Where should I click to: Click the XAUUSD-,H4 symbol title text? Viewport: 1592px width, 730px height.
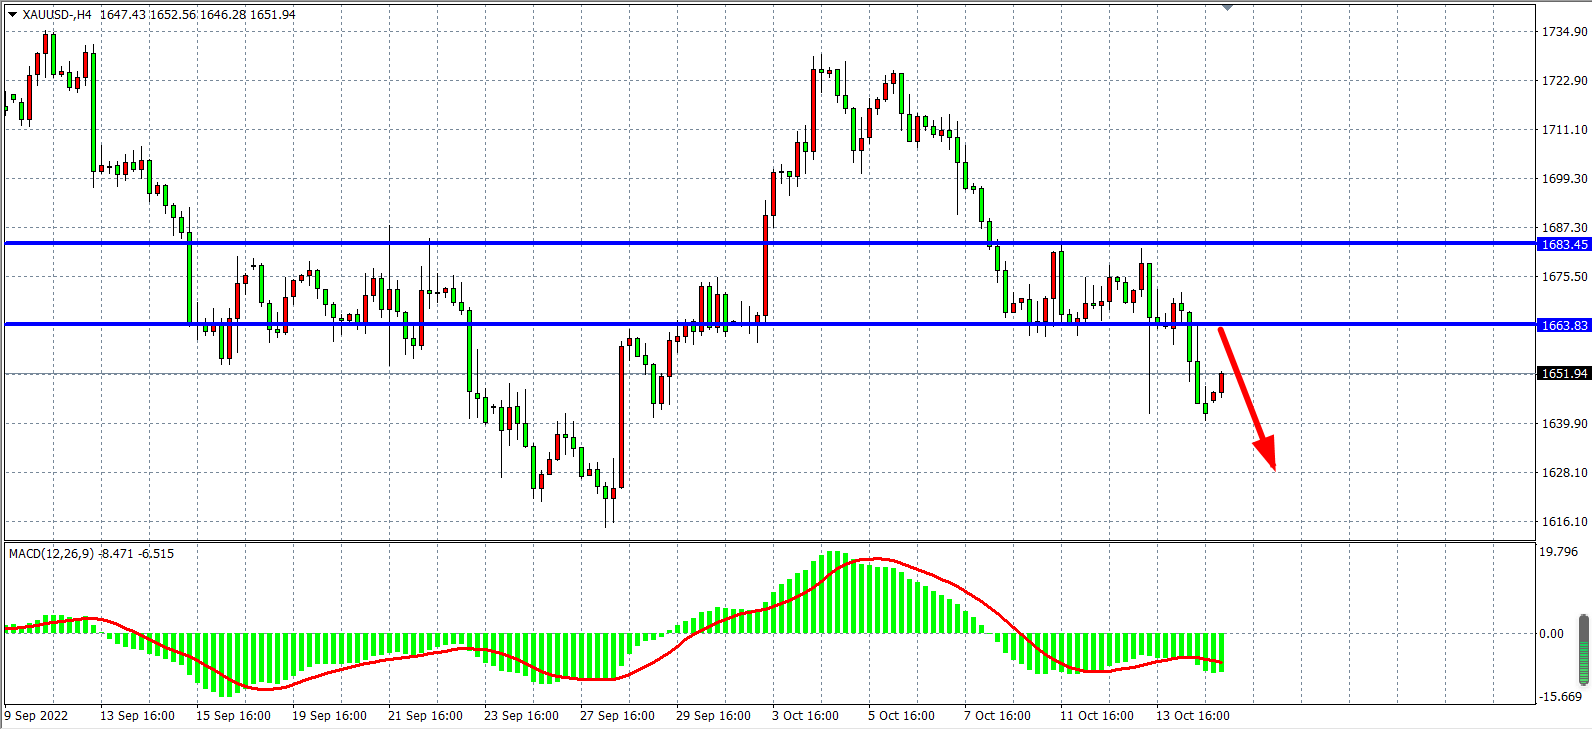point(57,15)
